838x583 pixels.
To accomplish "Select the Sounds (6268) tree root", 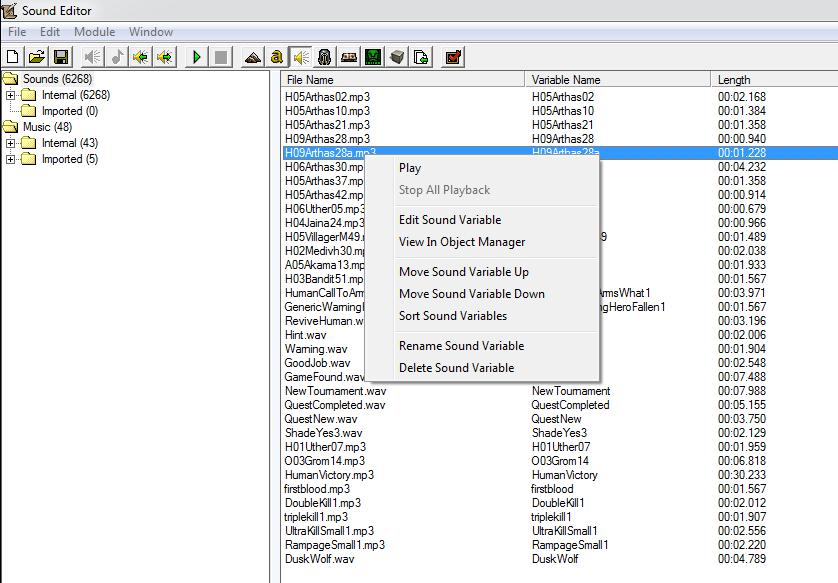I will pos(57,79).
